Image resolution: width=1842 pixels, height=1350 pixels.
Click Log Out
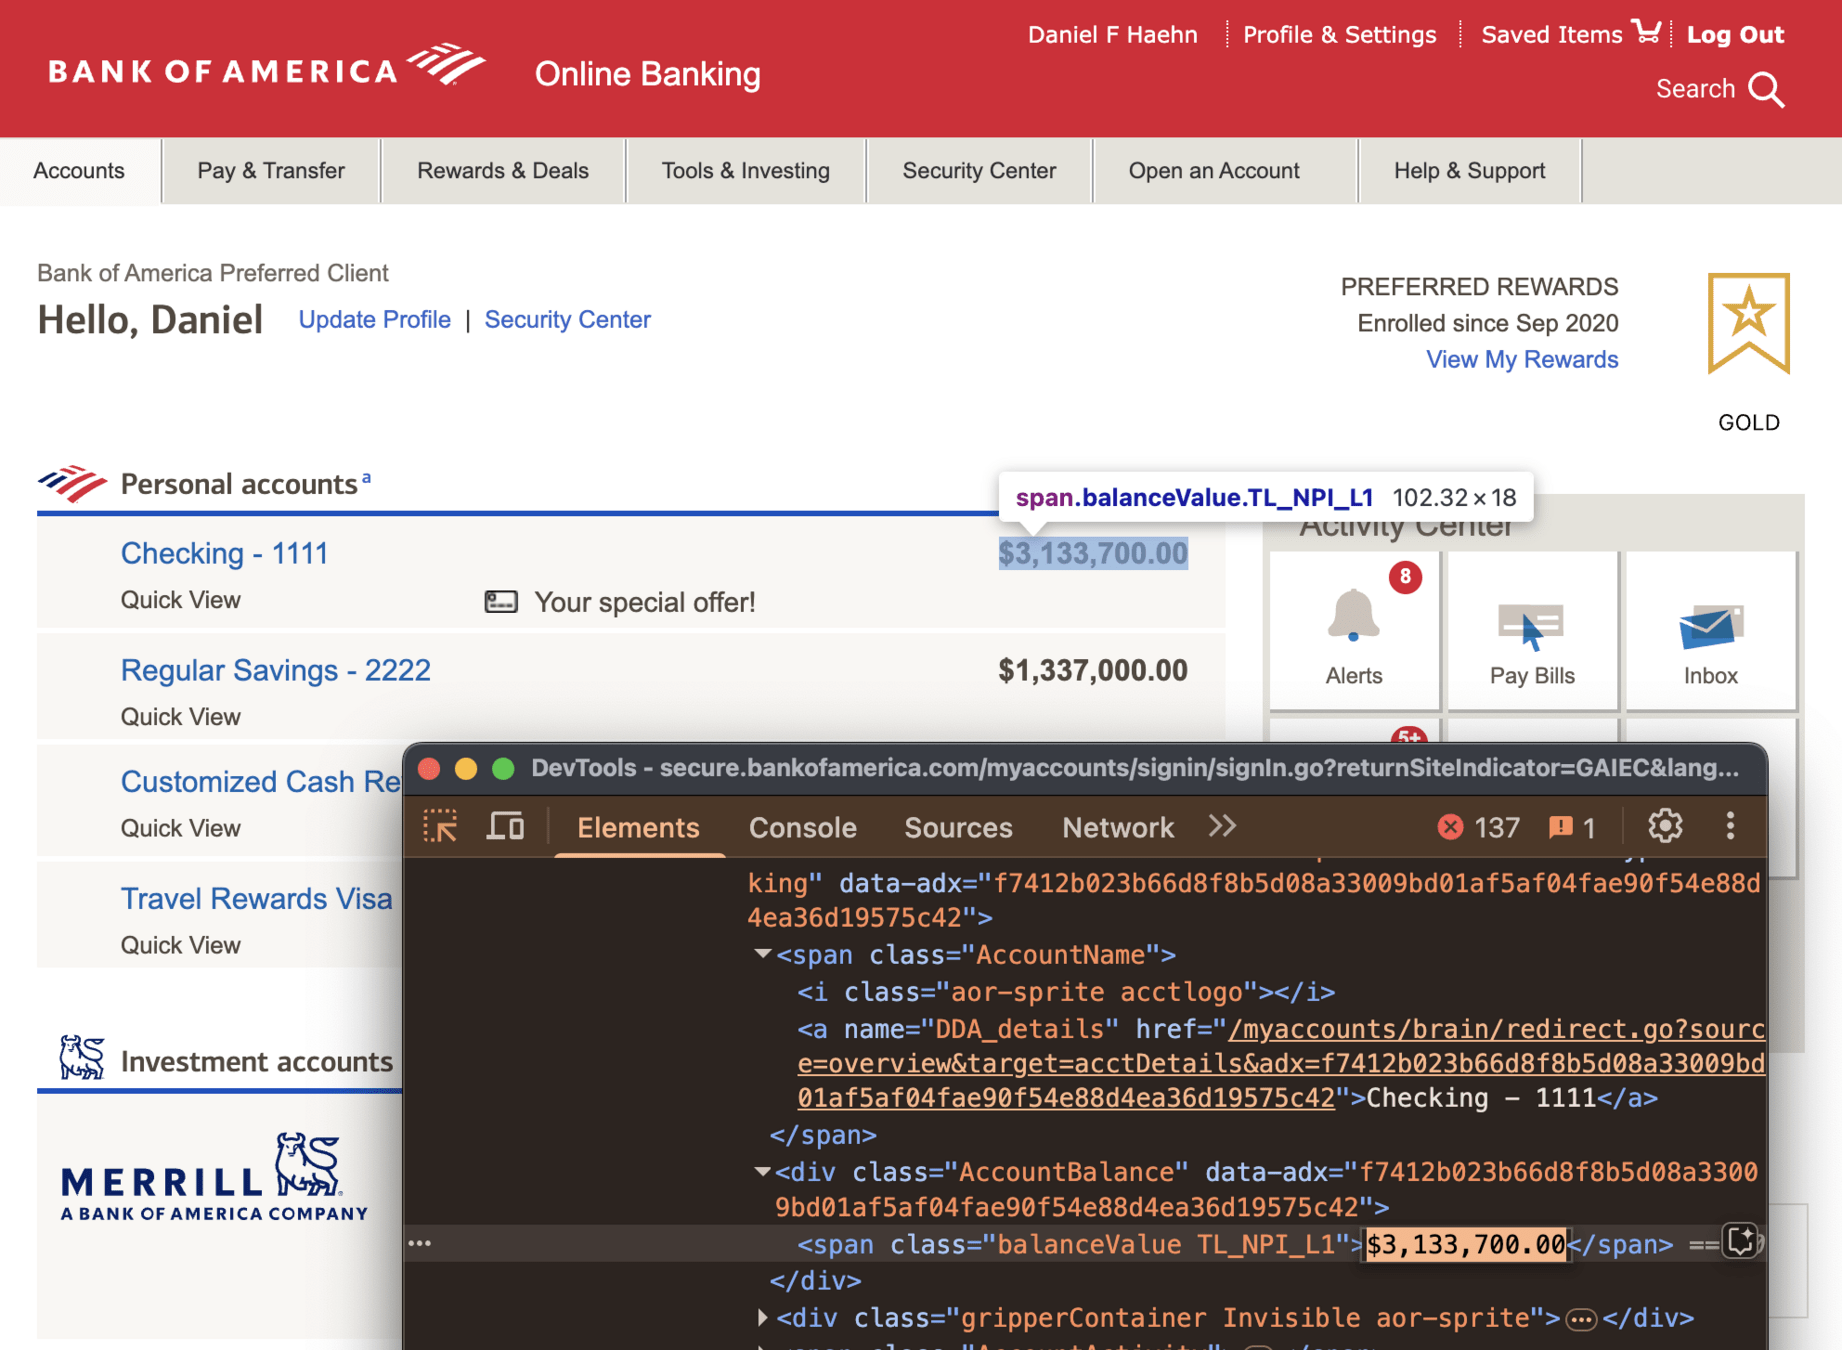1735,35
